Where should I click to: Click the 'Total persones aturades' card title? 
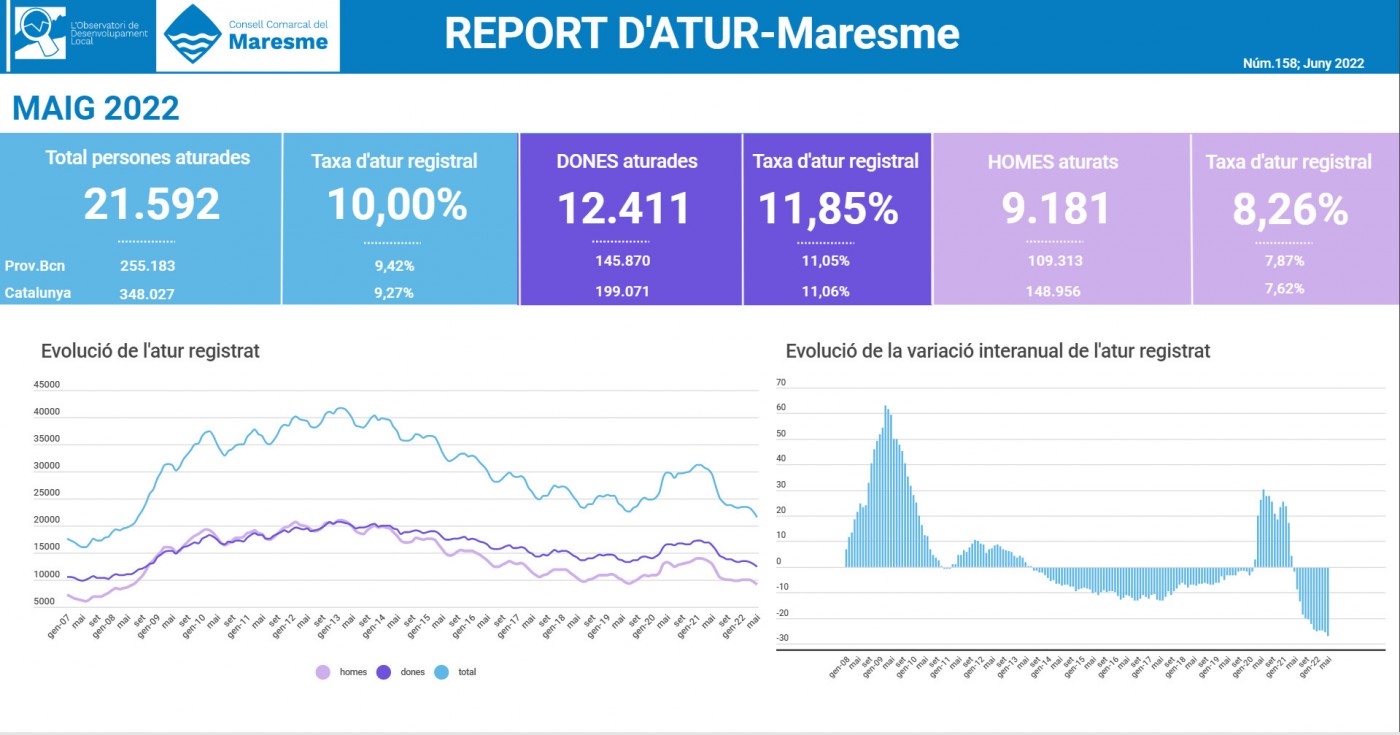pos(148,158)
